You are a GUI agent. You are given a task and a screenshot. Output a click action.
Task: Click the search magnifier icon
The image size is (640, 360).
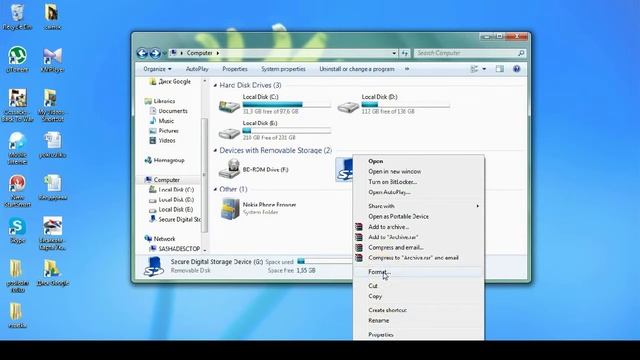click(x=521, y=53)
